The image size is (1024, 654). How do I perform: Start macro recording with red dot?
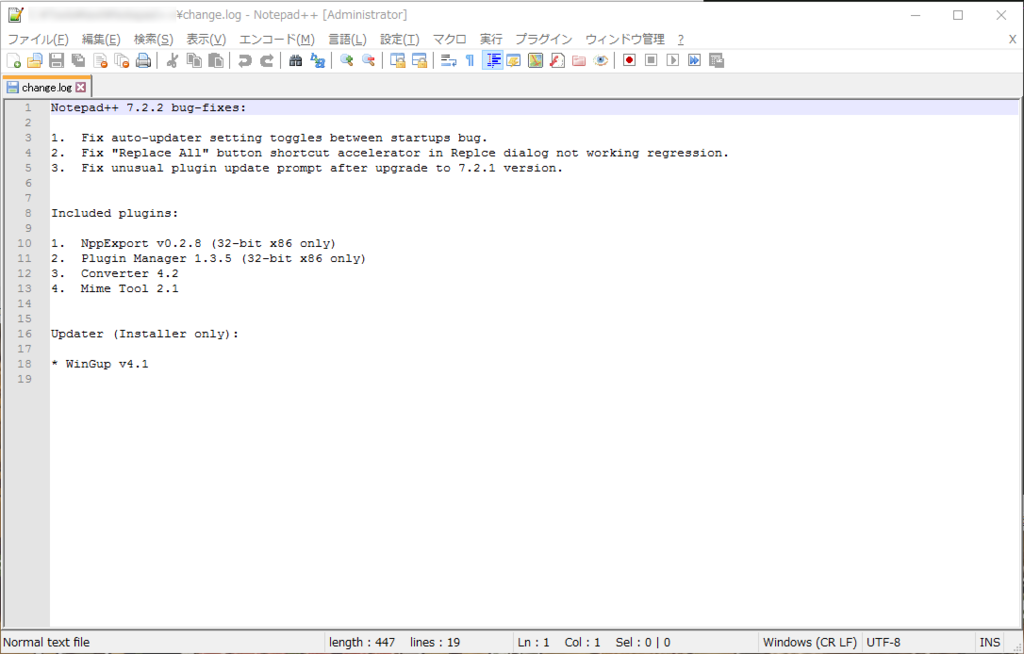click(x=630, y=61)
